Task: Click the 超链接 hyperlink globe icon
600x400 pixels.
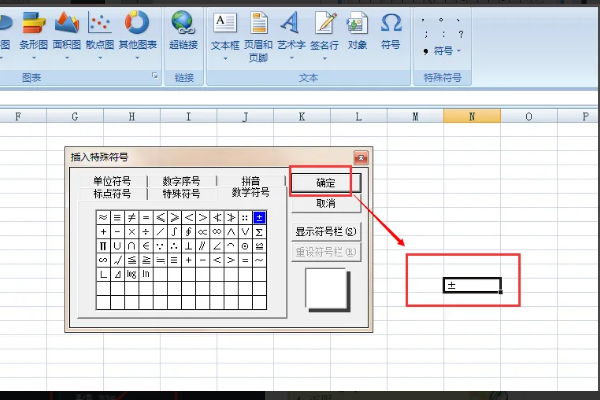Action: click(183, 22)
